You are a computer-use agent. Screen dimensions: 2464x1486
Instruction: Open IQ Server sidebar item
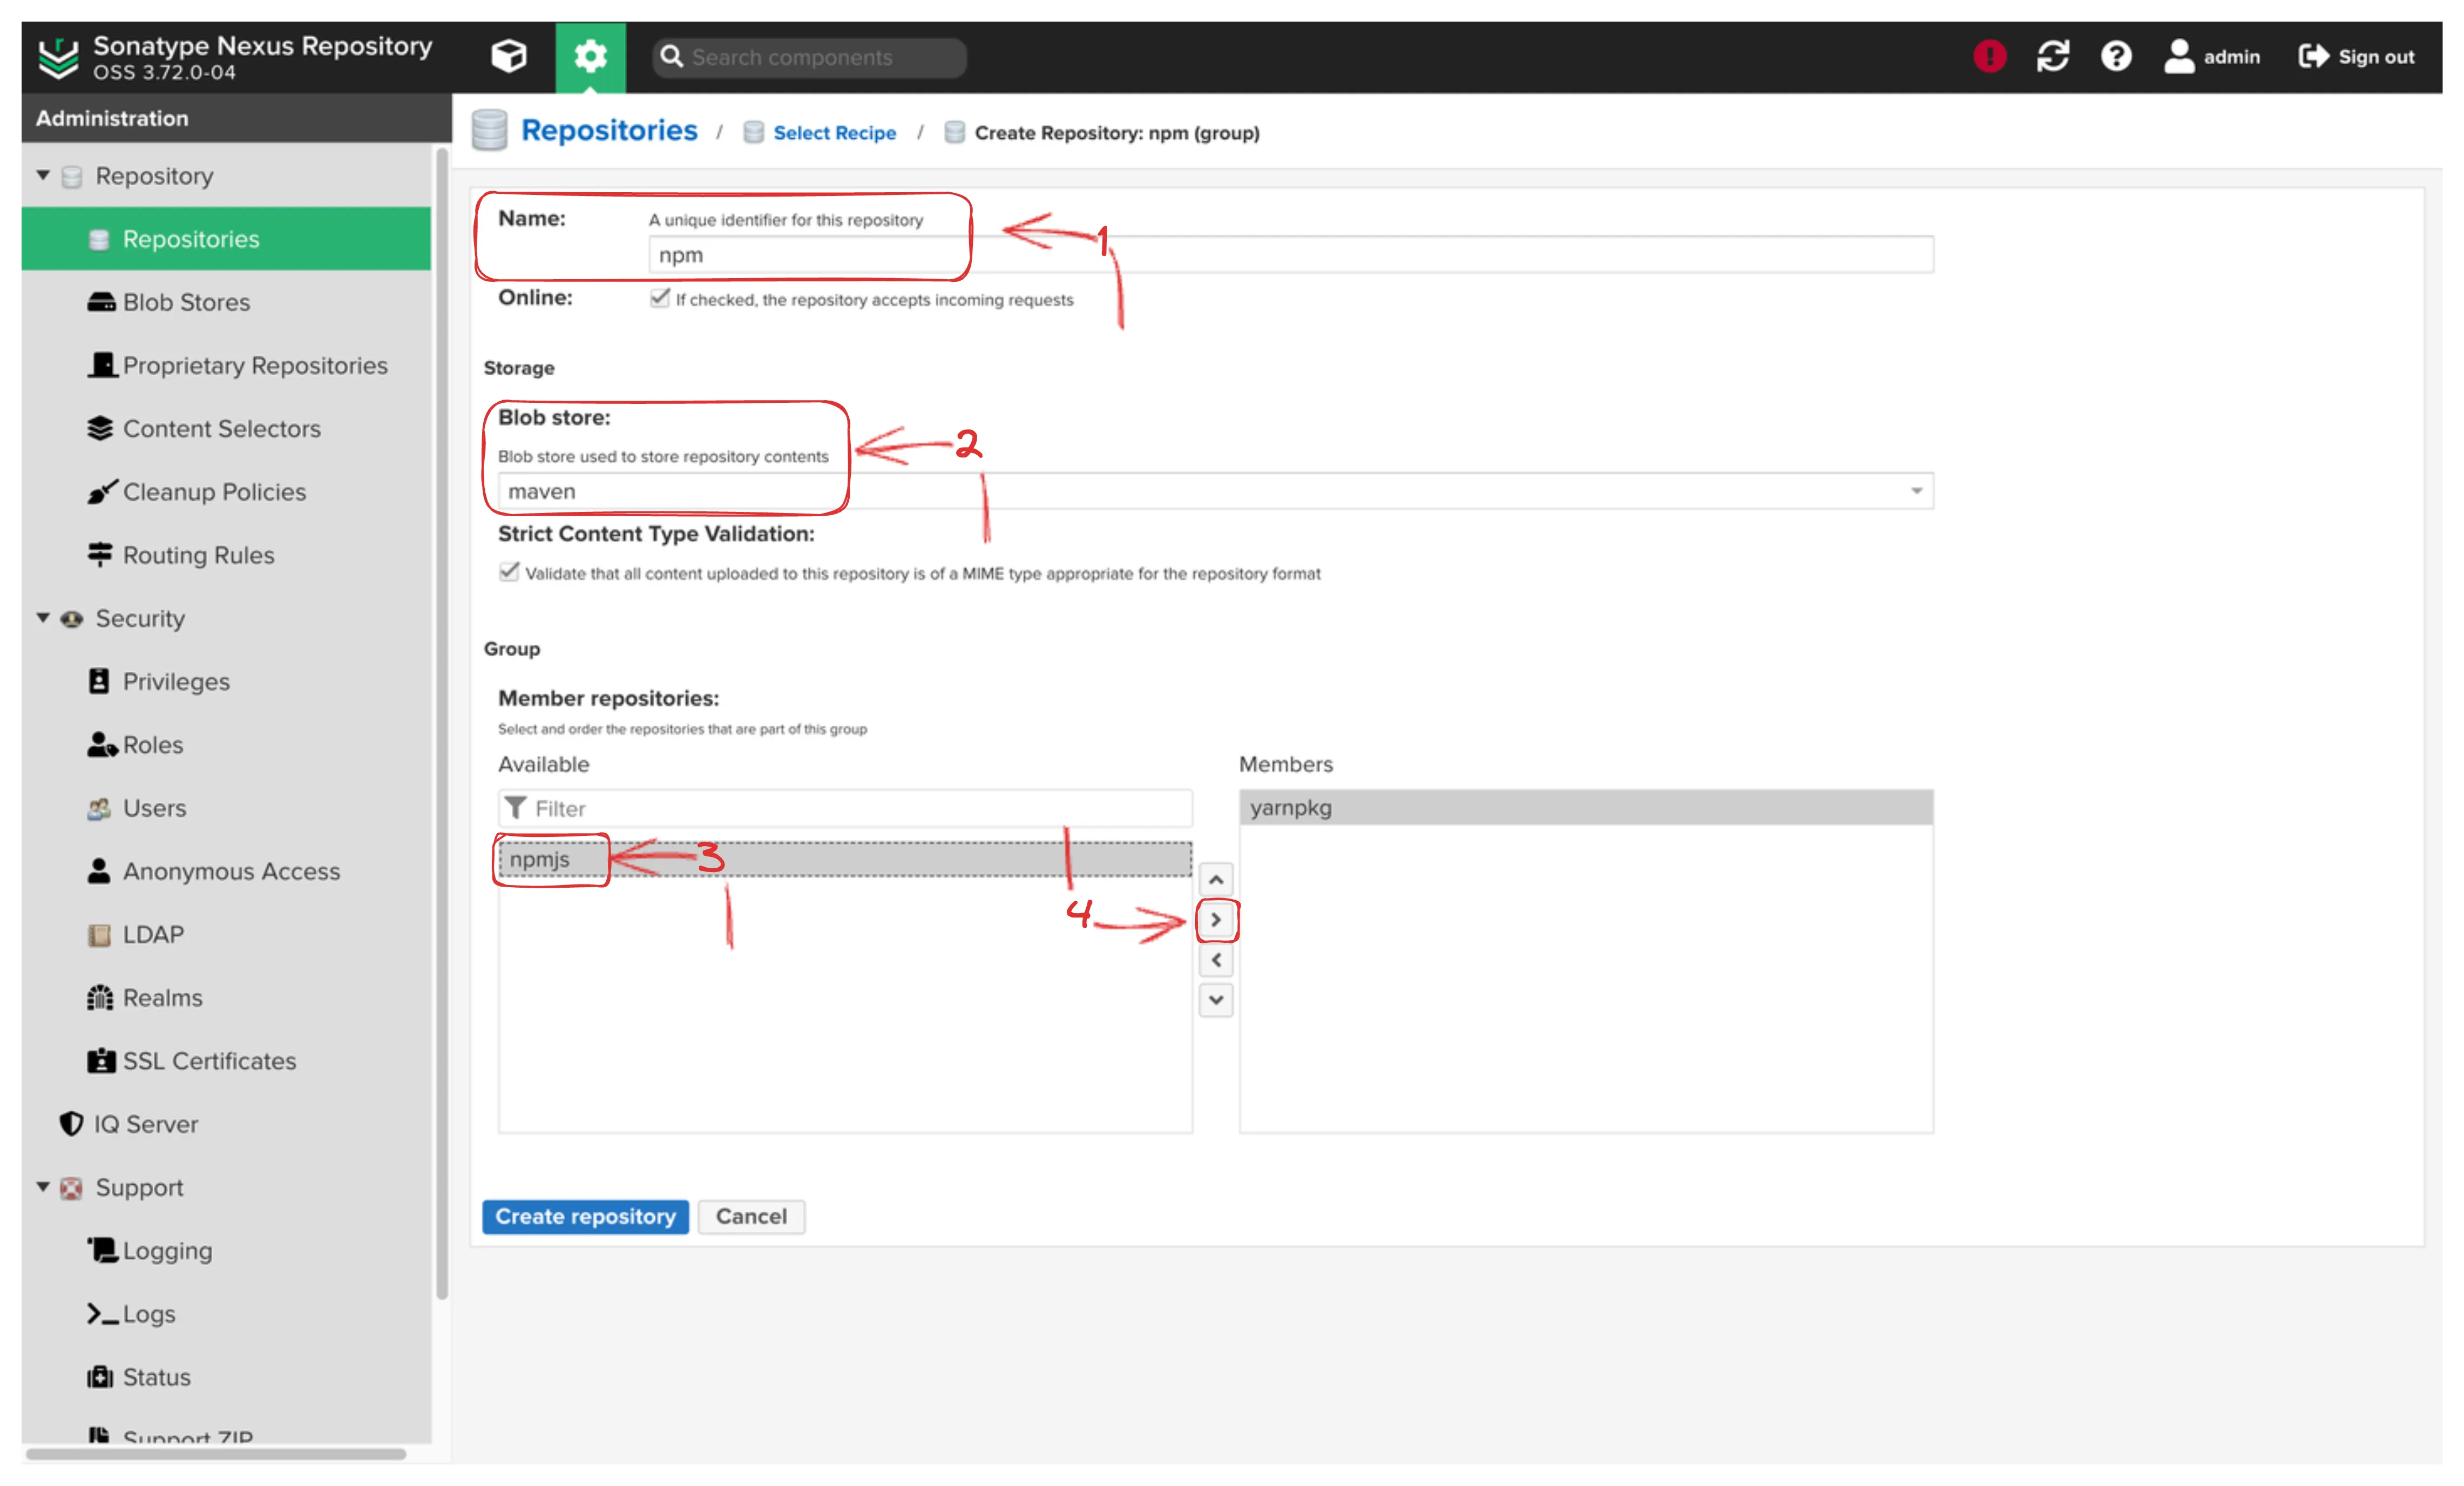click(x=226, y=1124)
